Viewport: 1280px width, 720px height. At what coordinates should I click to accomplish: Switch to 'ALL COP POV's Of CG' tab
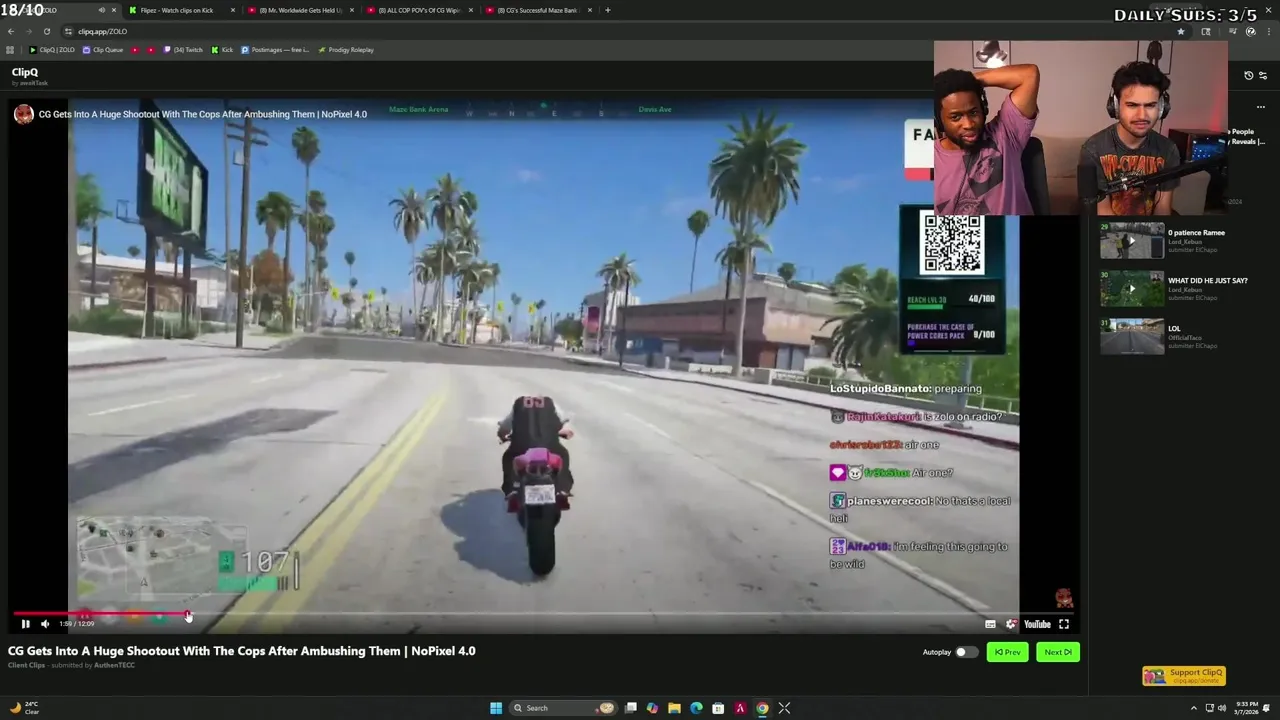419,10
